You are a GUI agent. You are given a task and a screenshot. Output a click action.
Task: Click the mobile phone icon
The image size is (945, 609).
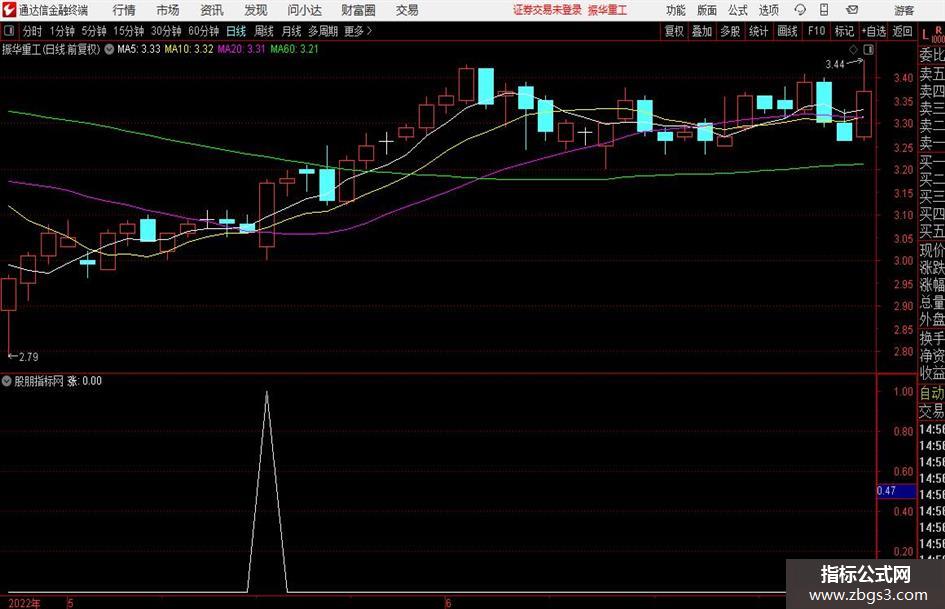click(824, 10)
